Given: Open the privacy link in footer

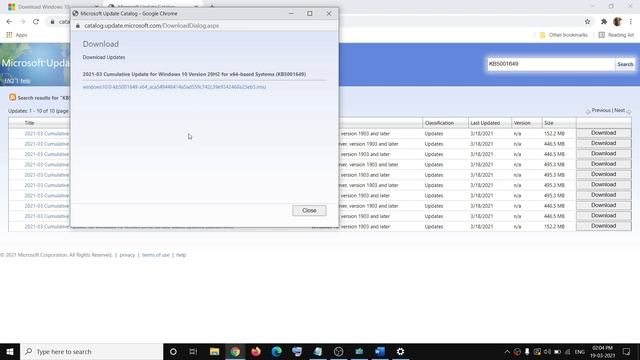Looking at the screenshot, I should pos(127,255).
